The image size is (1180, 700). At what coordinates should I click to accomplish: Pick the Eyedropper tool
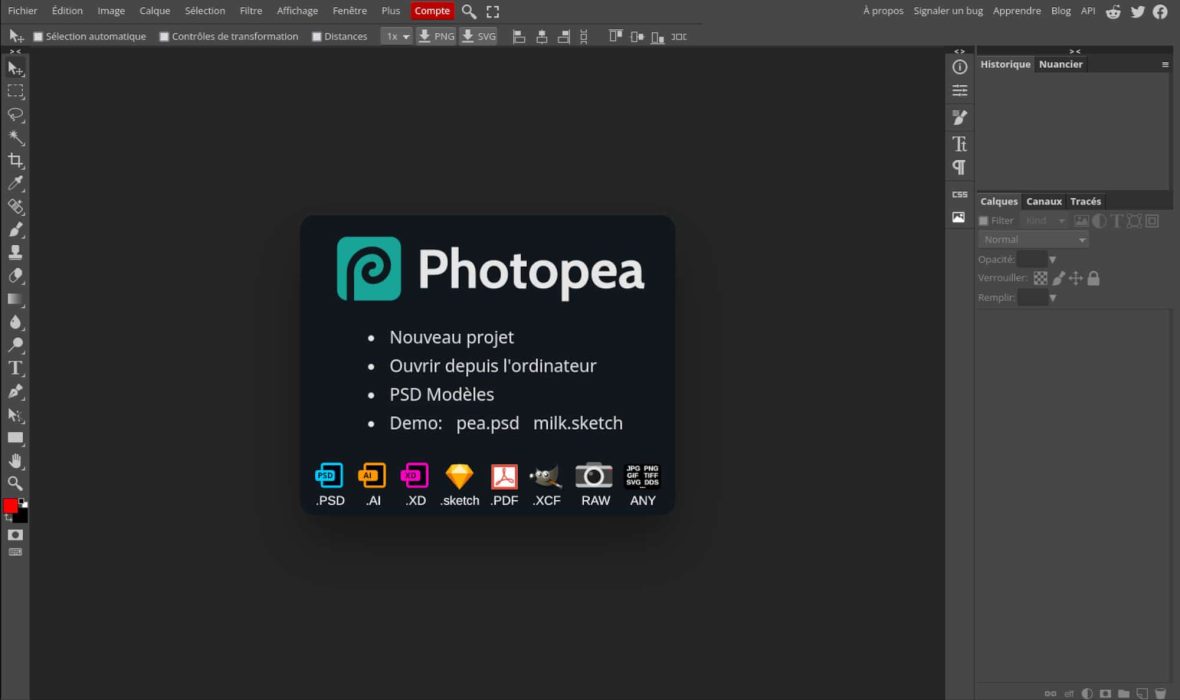tap(16, 183)
